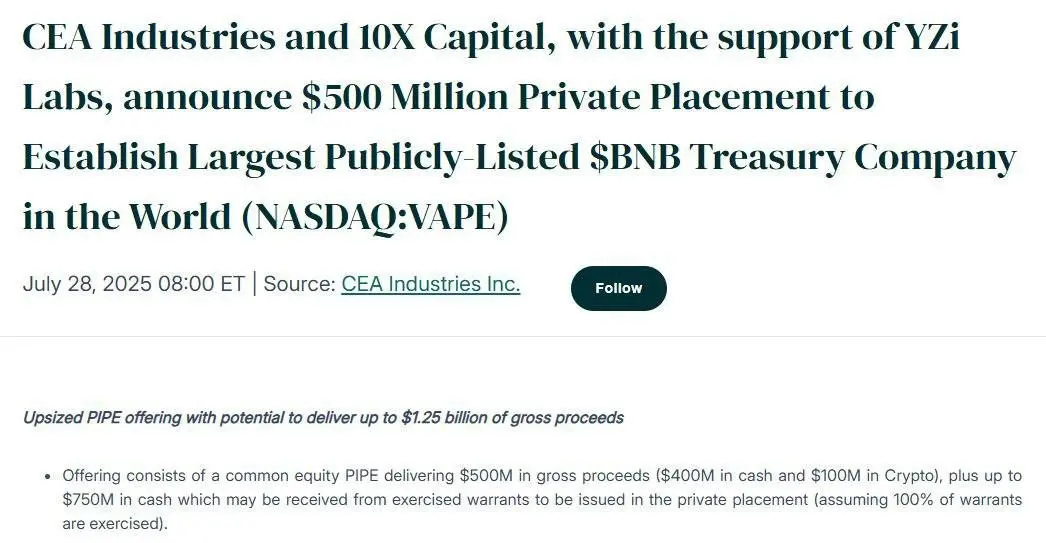Click the July 28, 2025 publication date

87,284
